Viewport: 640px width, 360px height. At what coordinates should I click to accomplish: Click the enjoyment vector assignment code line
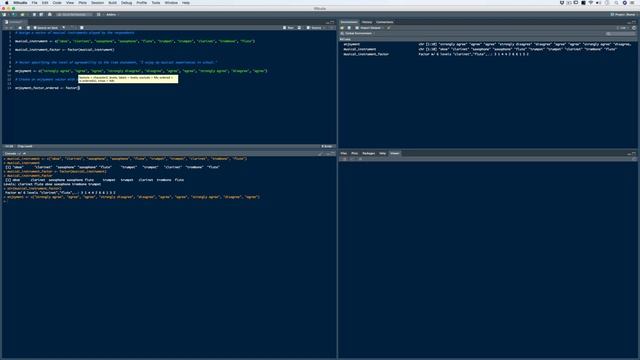(x=141, y=71)
